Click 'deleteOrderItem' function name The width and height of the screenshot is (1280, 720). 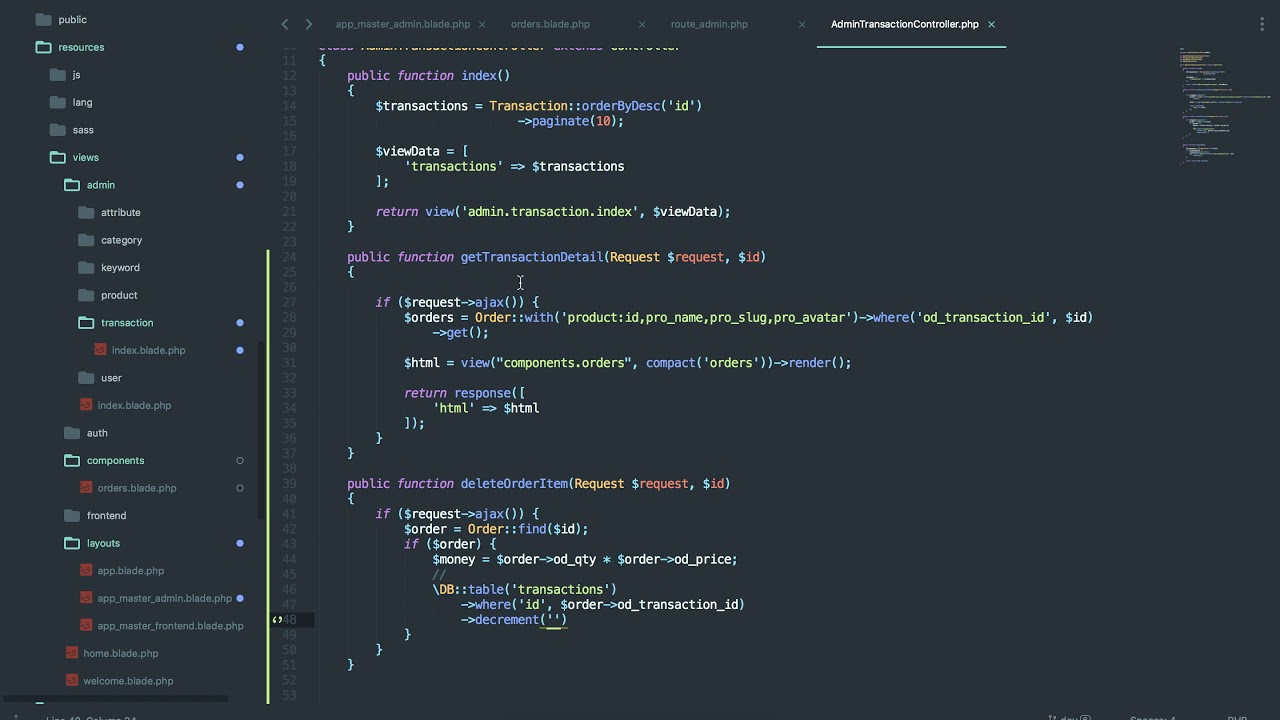[514, 484]
